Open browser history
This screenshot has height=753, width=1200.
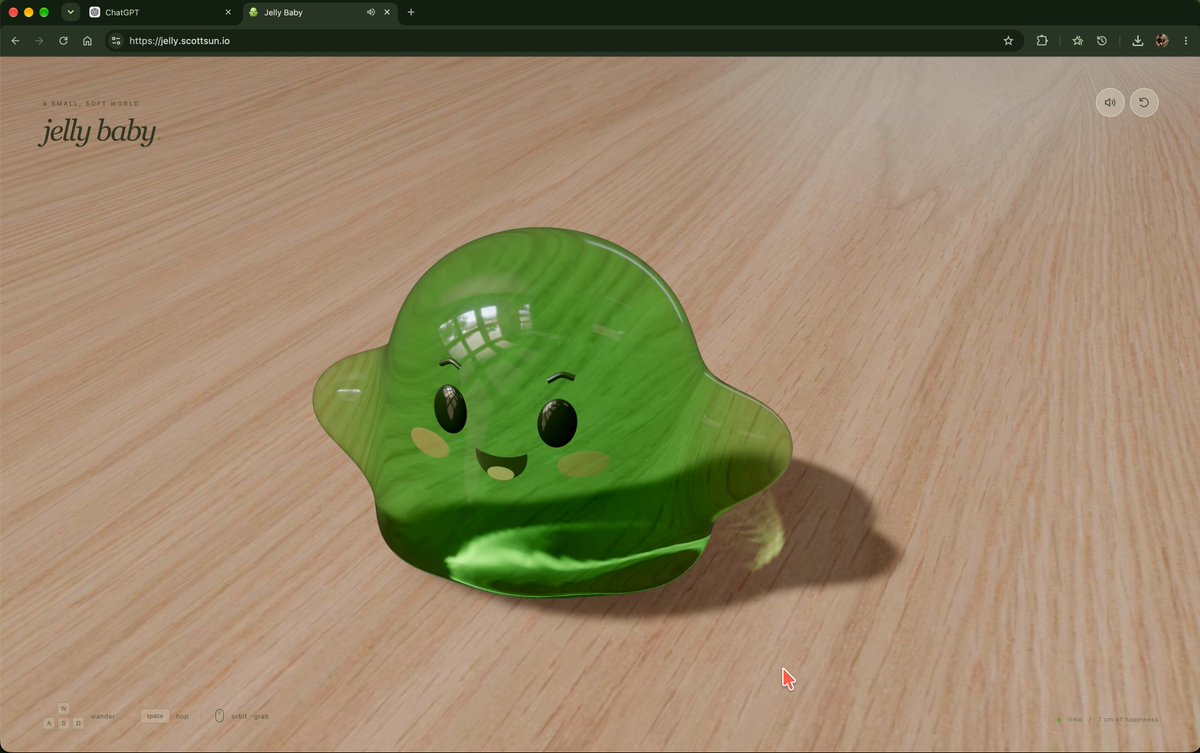[x=1101, y=41]
